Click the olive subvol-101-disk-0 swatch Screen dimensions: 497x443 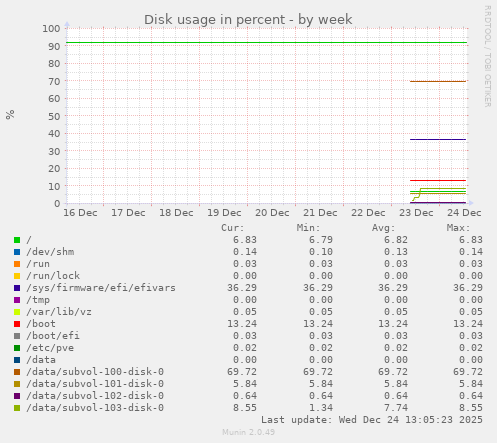pos(17,384)
